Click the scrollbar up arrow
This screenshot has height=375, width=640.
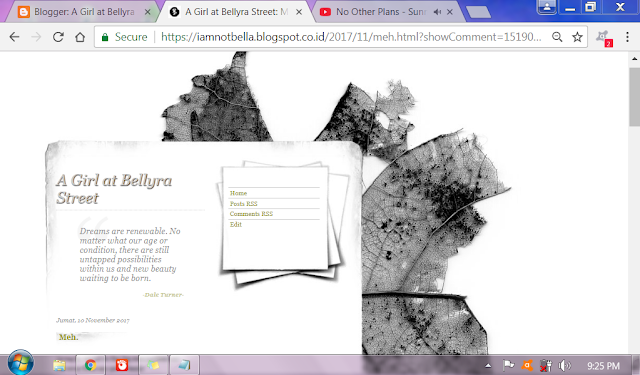pyautogui.click(x=635, y=59)
